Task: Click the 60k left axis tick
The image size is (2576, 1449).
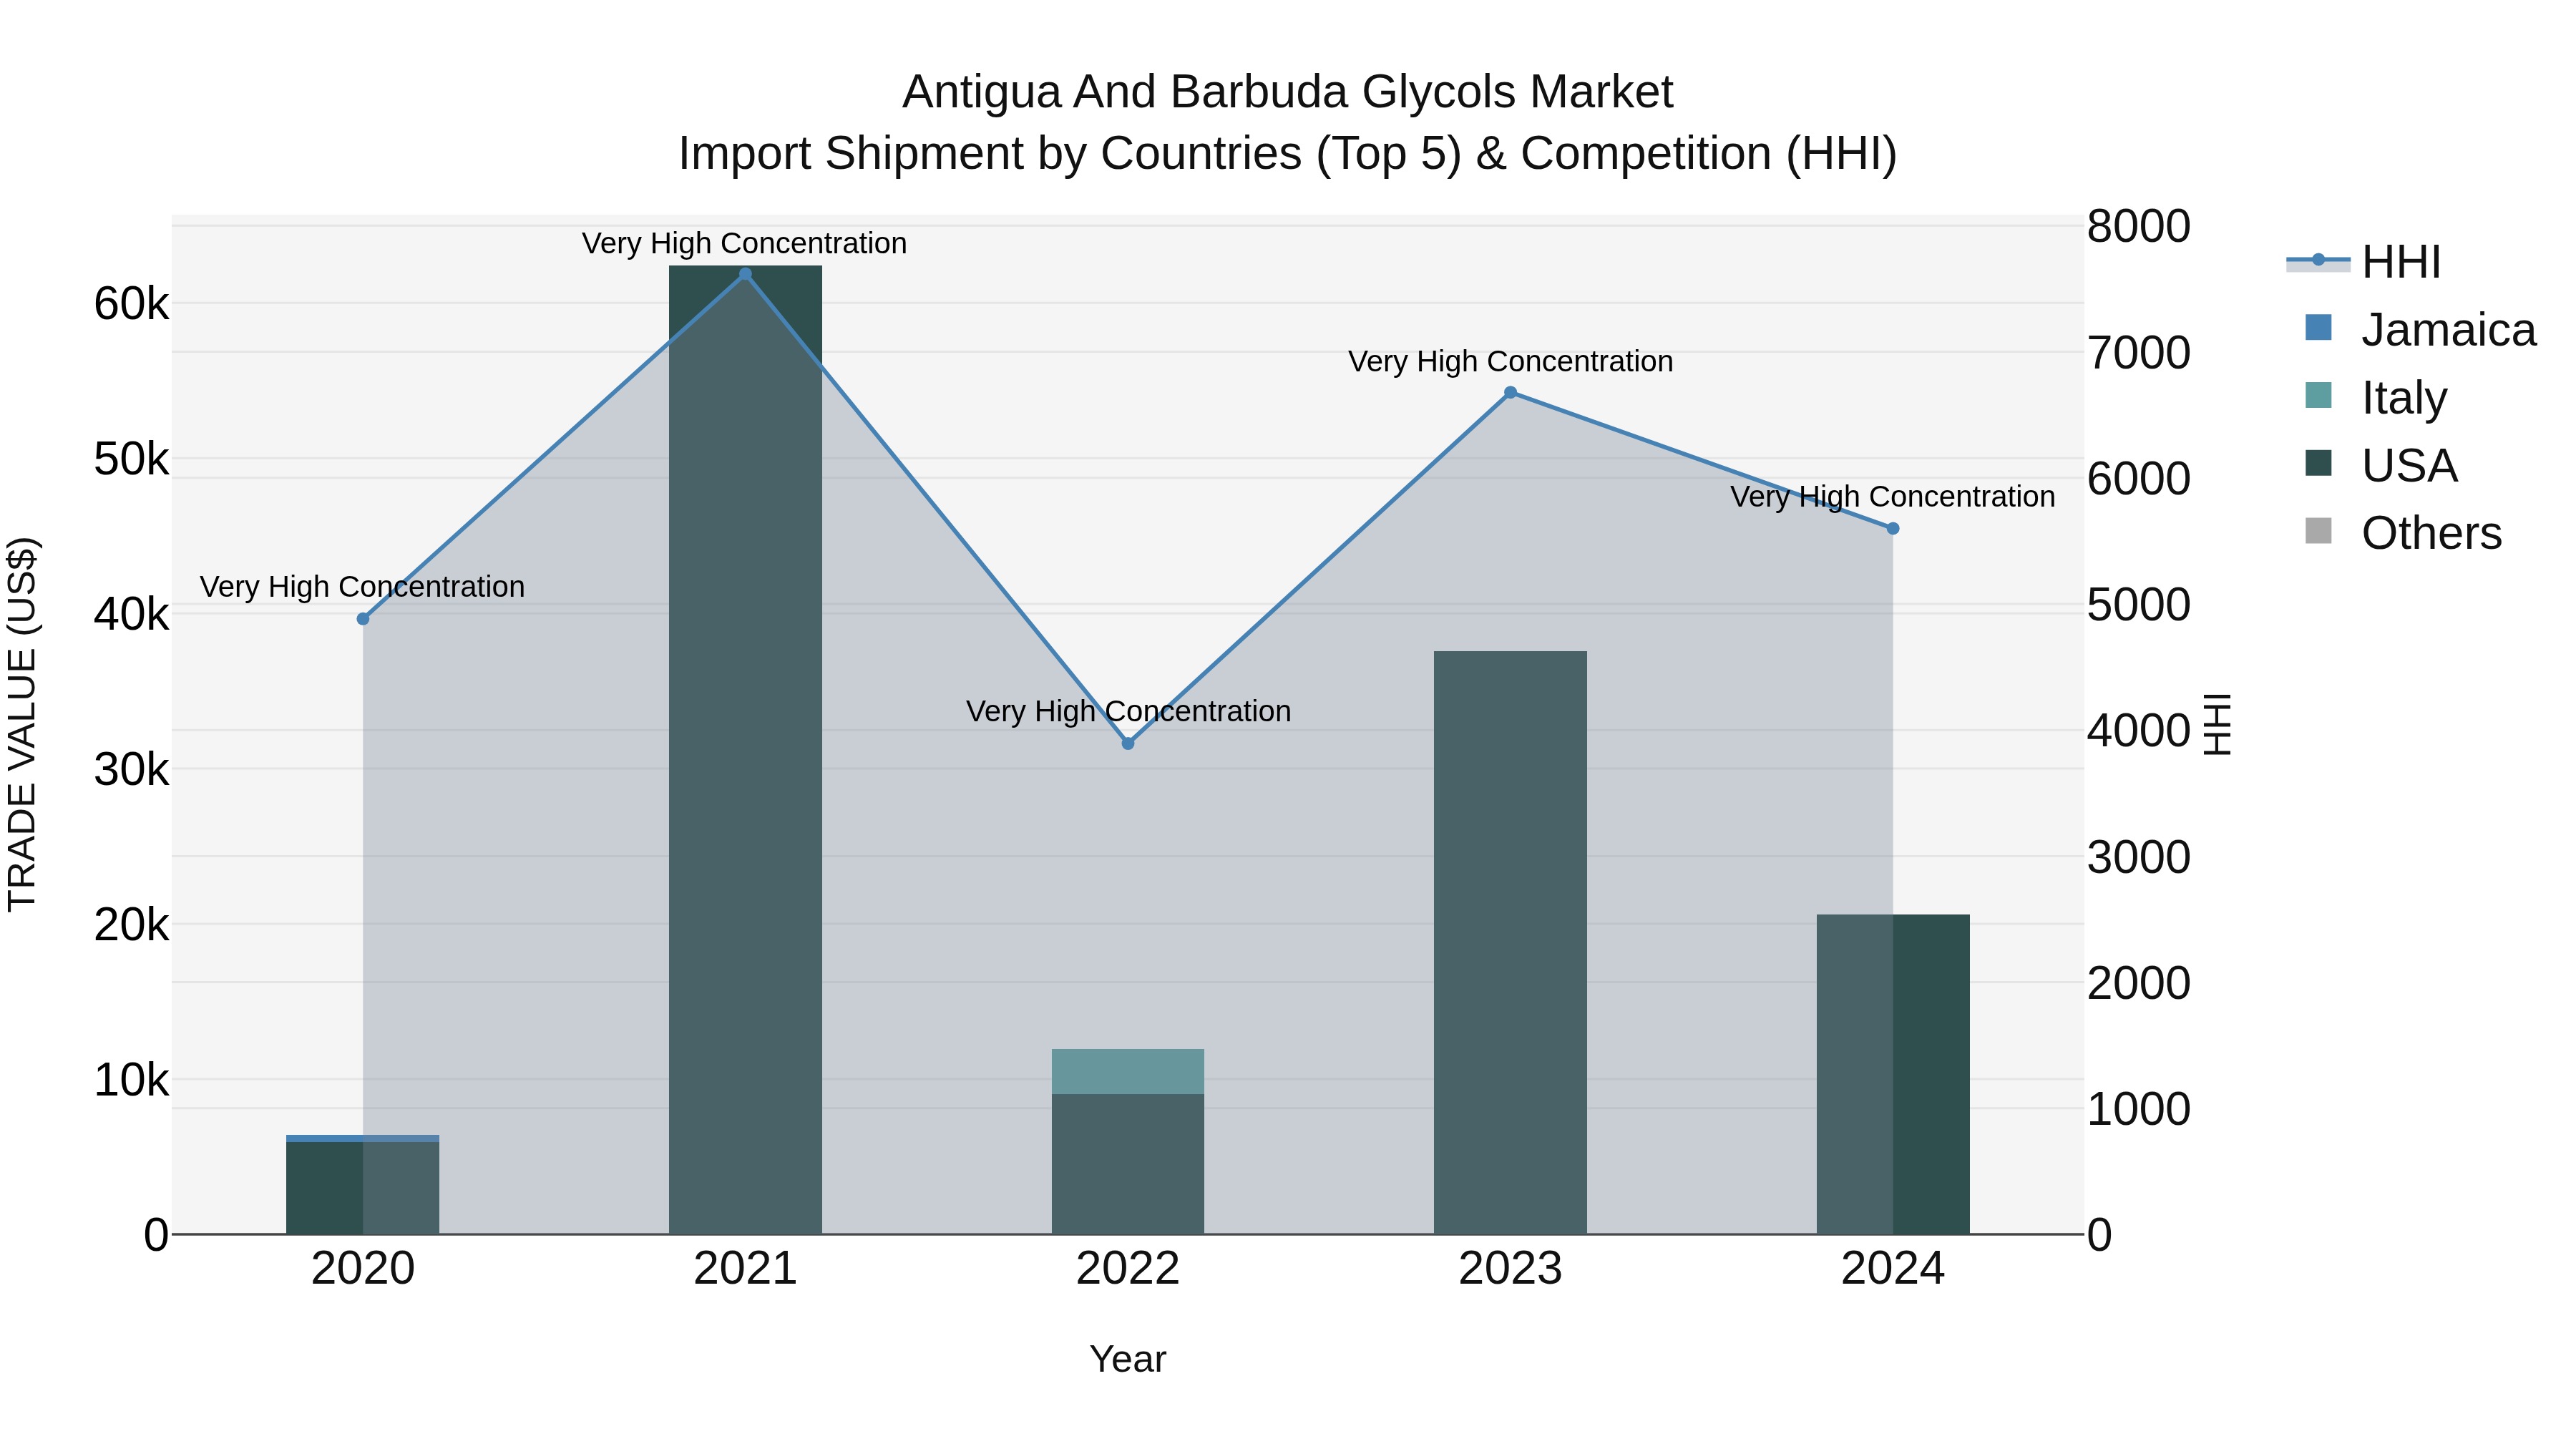Action: point(132,304)
